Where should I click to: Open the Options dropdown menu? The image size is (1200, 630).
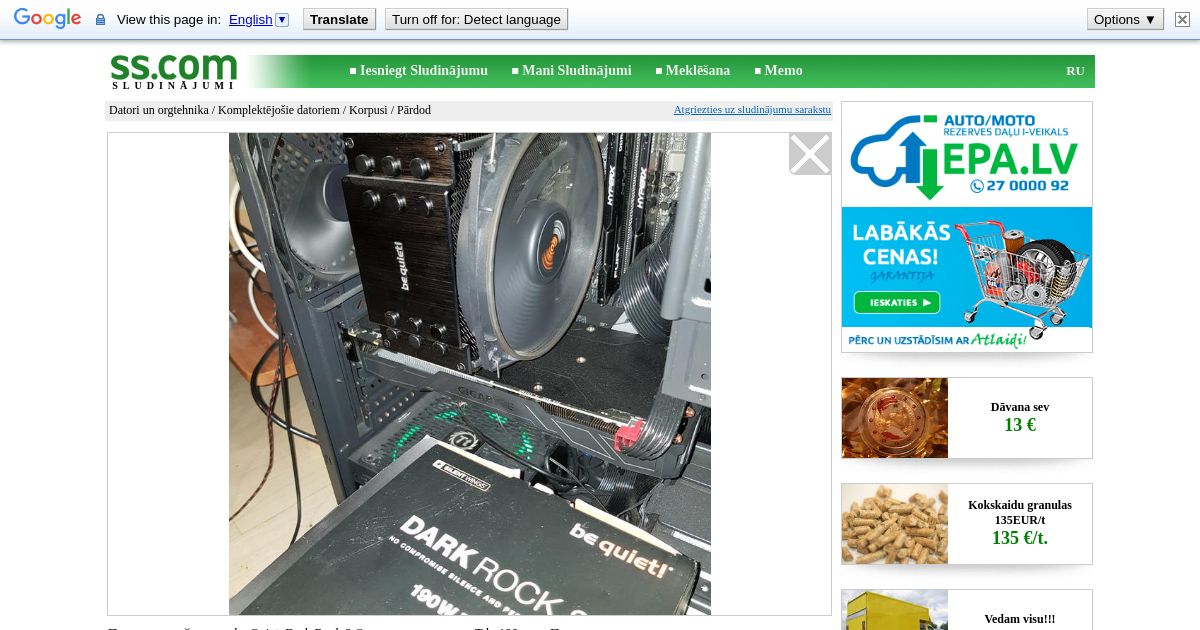pos(1125,19)
